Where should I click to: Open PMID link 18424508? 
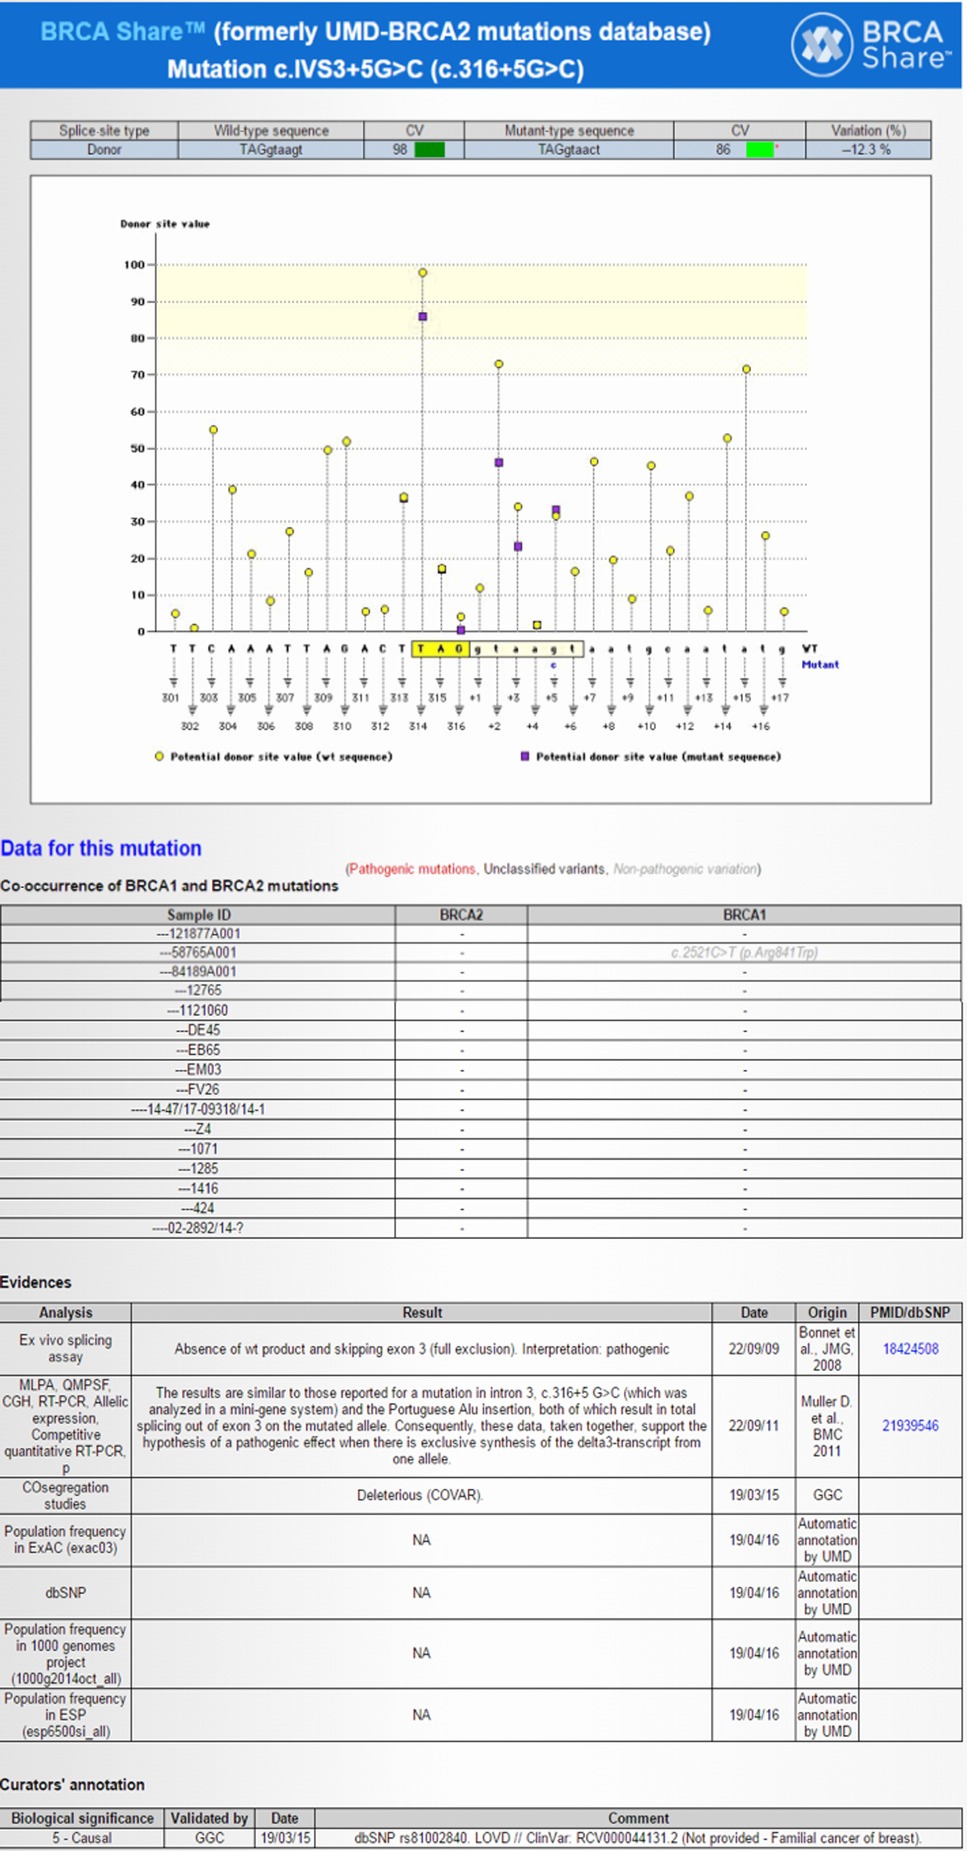coord(910,1349)
